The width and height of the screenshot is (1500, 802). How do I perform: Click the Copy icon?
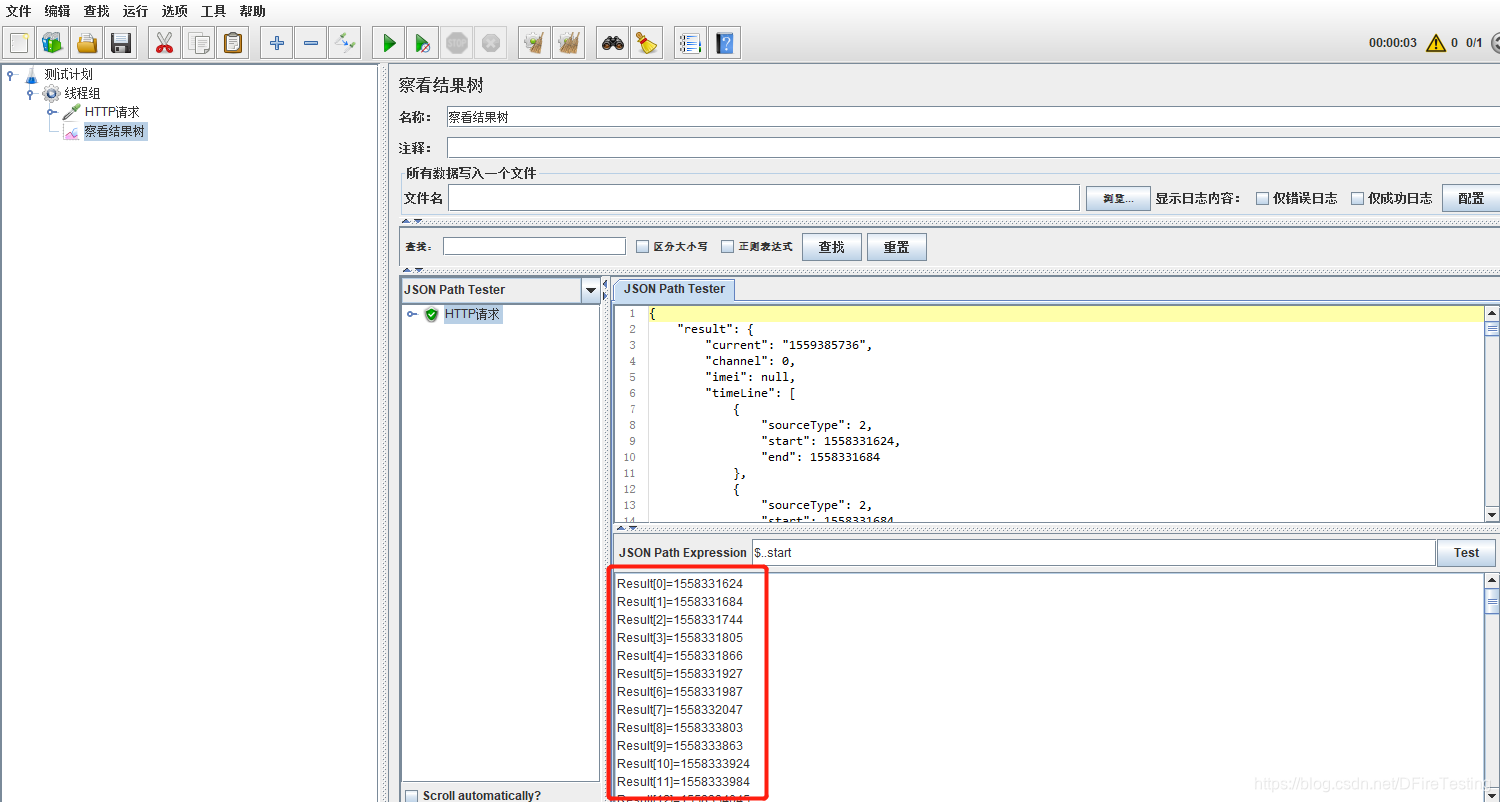pyautogui.click(x=199, y=43)
